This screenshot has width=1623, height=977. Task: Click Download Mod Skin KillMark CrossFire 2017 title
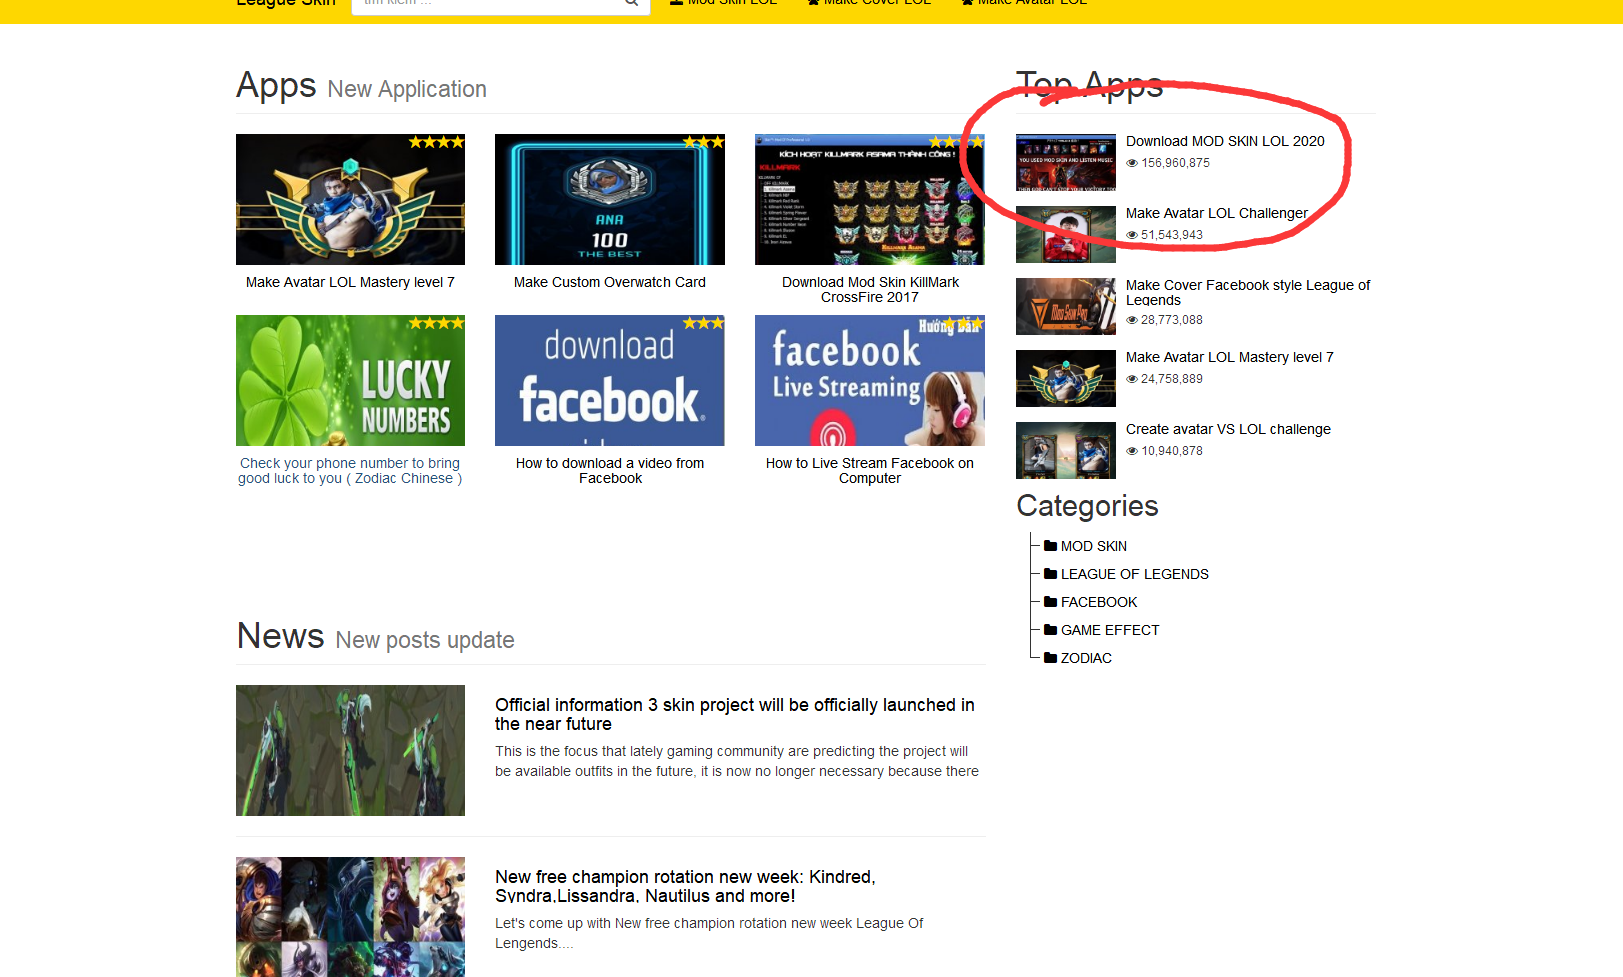click(870, 290)
